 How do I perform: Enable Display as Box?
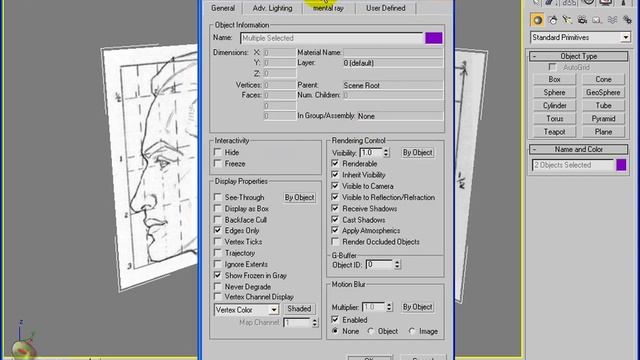click(218, 209)
